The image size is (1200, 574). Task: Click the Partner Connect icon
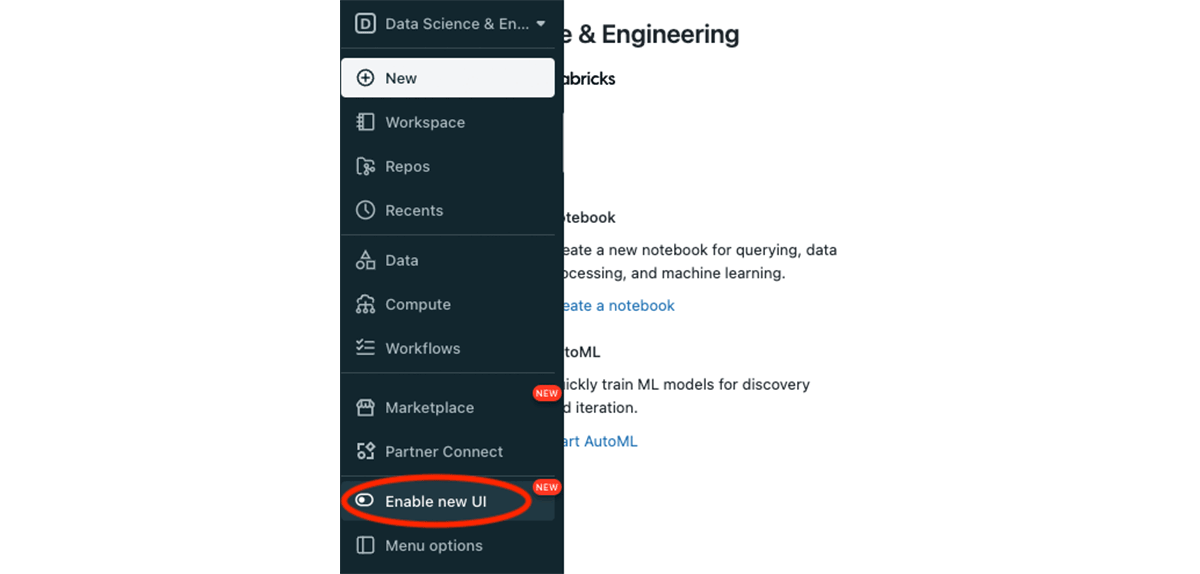pos(366,451)
